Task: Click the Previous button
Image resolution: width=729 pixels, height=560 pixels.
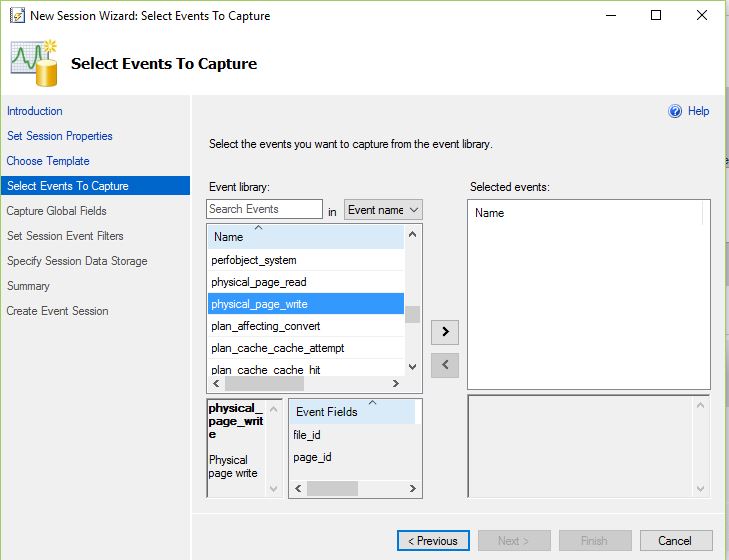Action: pyautogui.click(x=433, y=541)
